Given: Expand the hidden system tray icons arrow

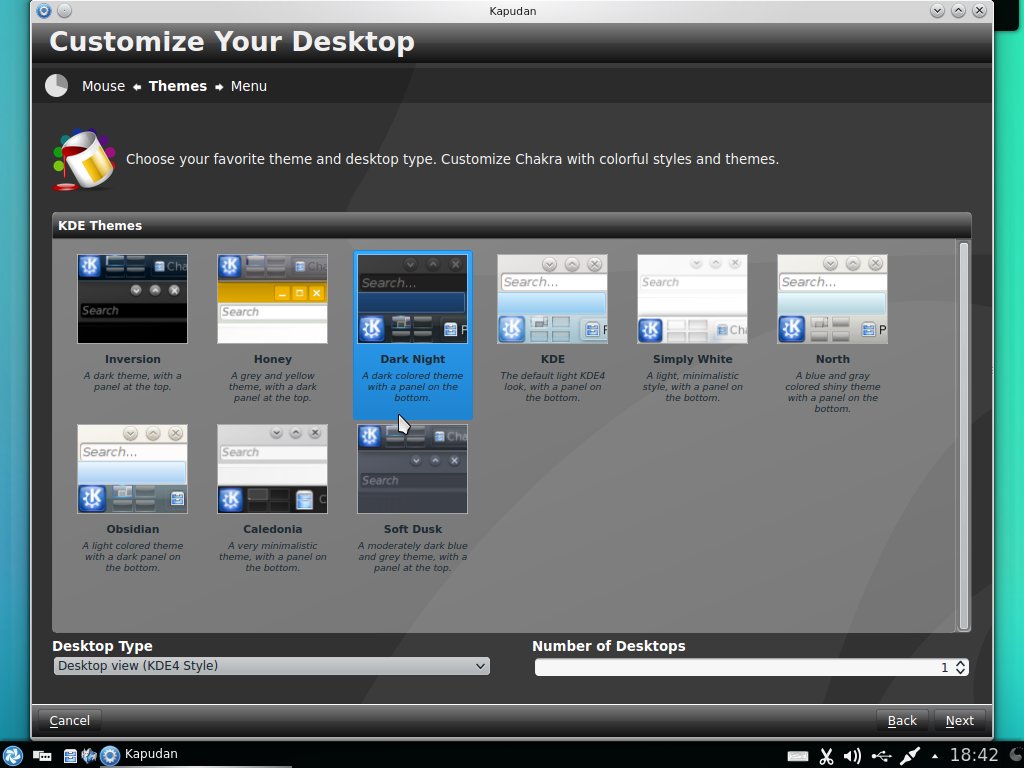Looking at the screenshot, I should click(935, 756).
